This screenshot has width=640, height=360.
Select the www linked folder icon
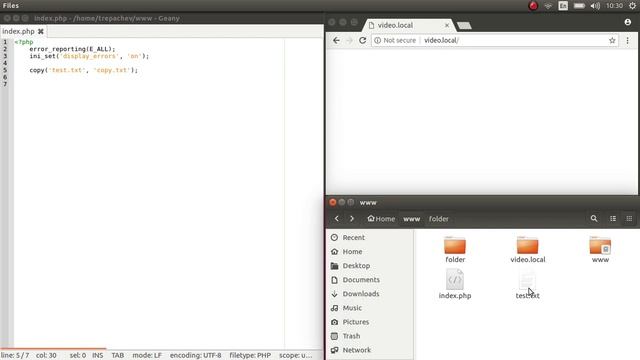click(x=600, y=245)
